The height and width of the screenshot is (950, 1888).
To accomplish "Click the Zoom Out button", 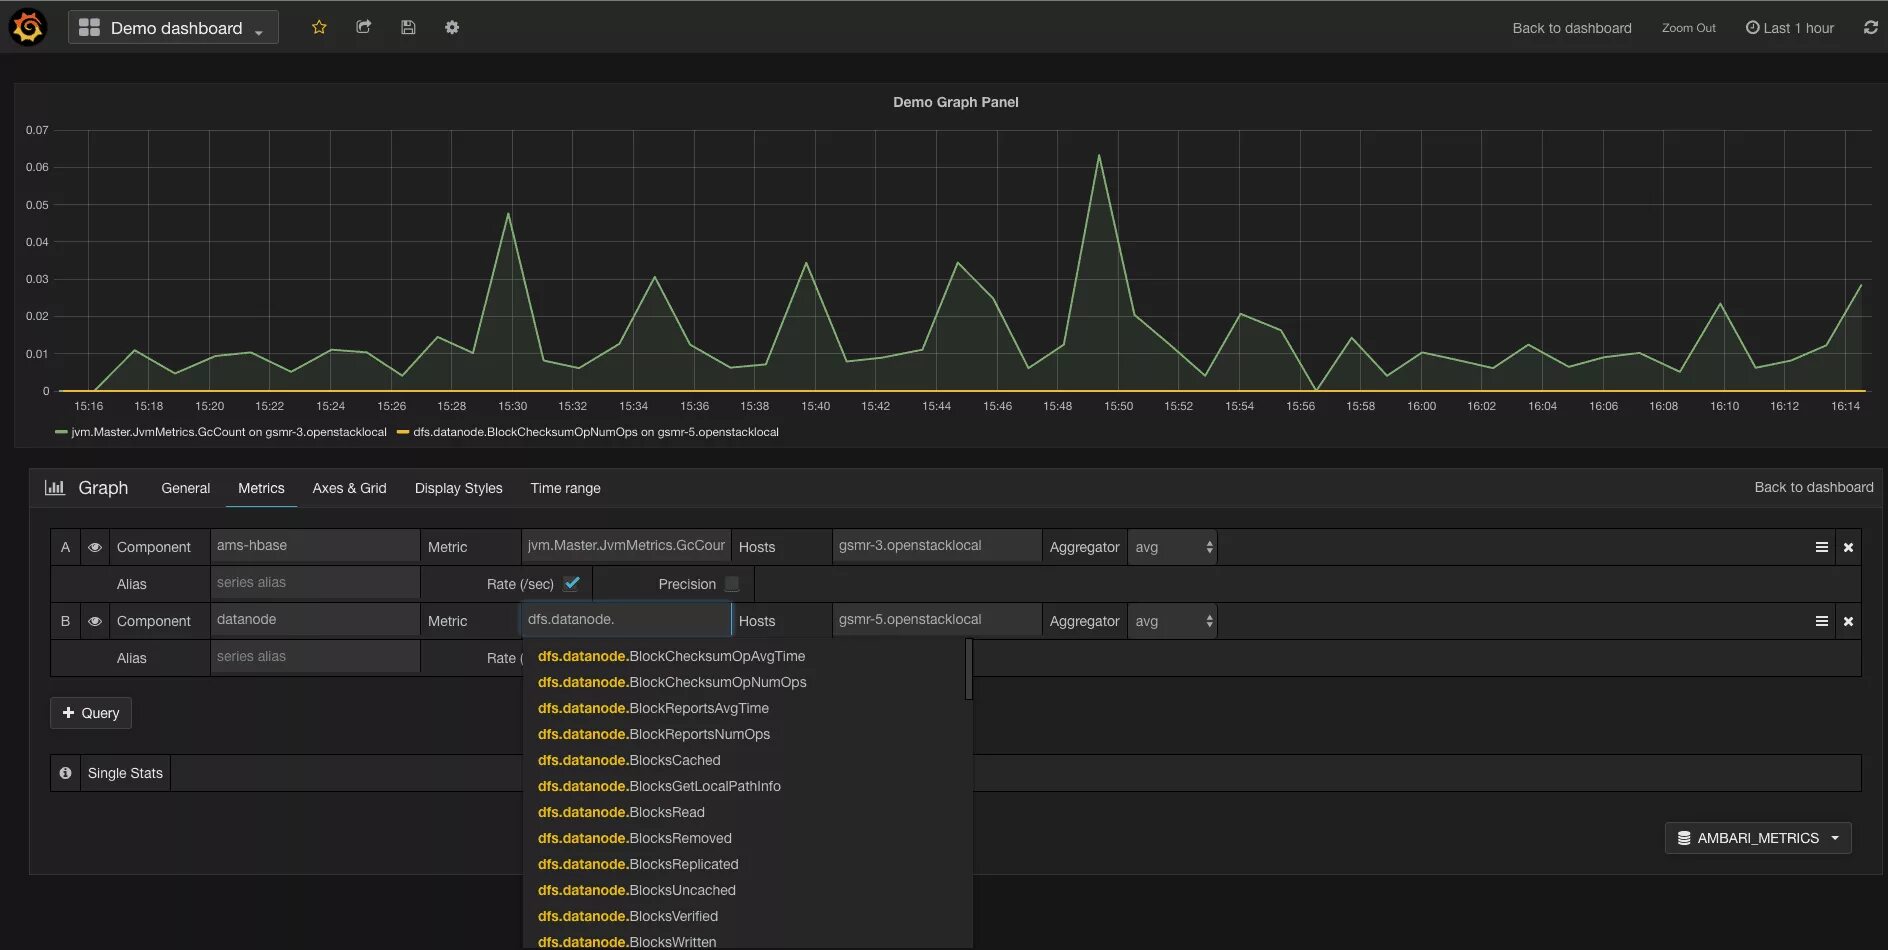I will [1689, 28].
